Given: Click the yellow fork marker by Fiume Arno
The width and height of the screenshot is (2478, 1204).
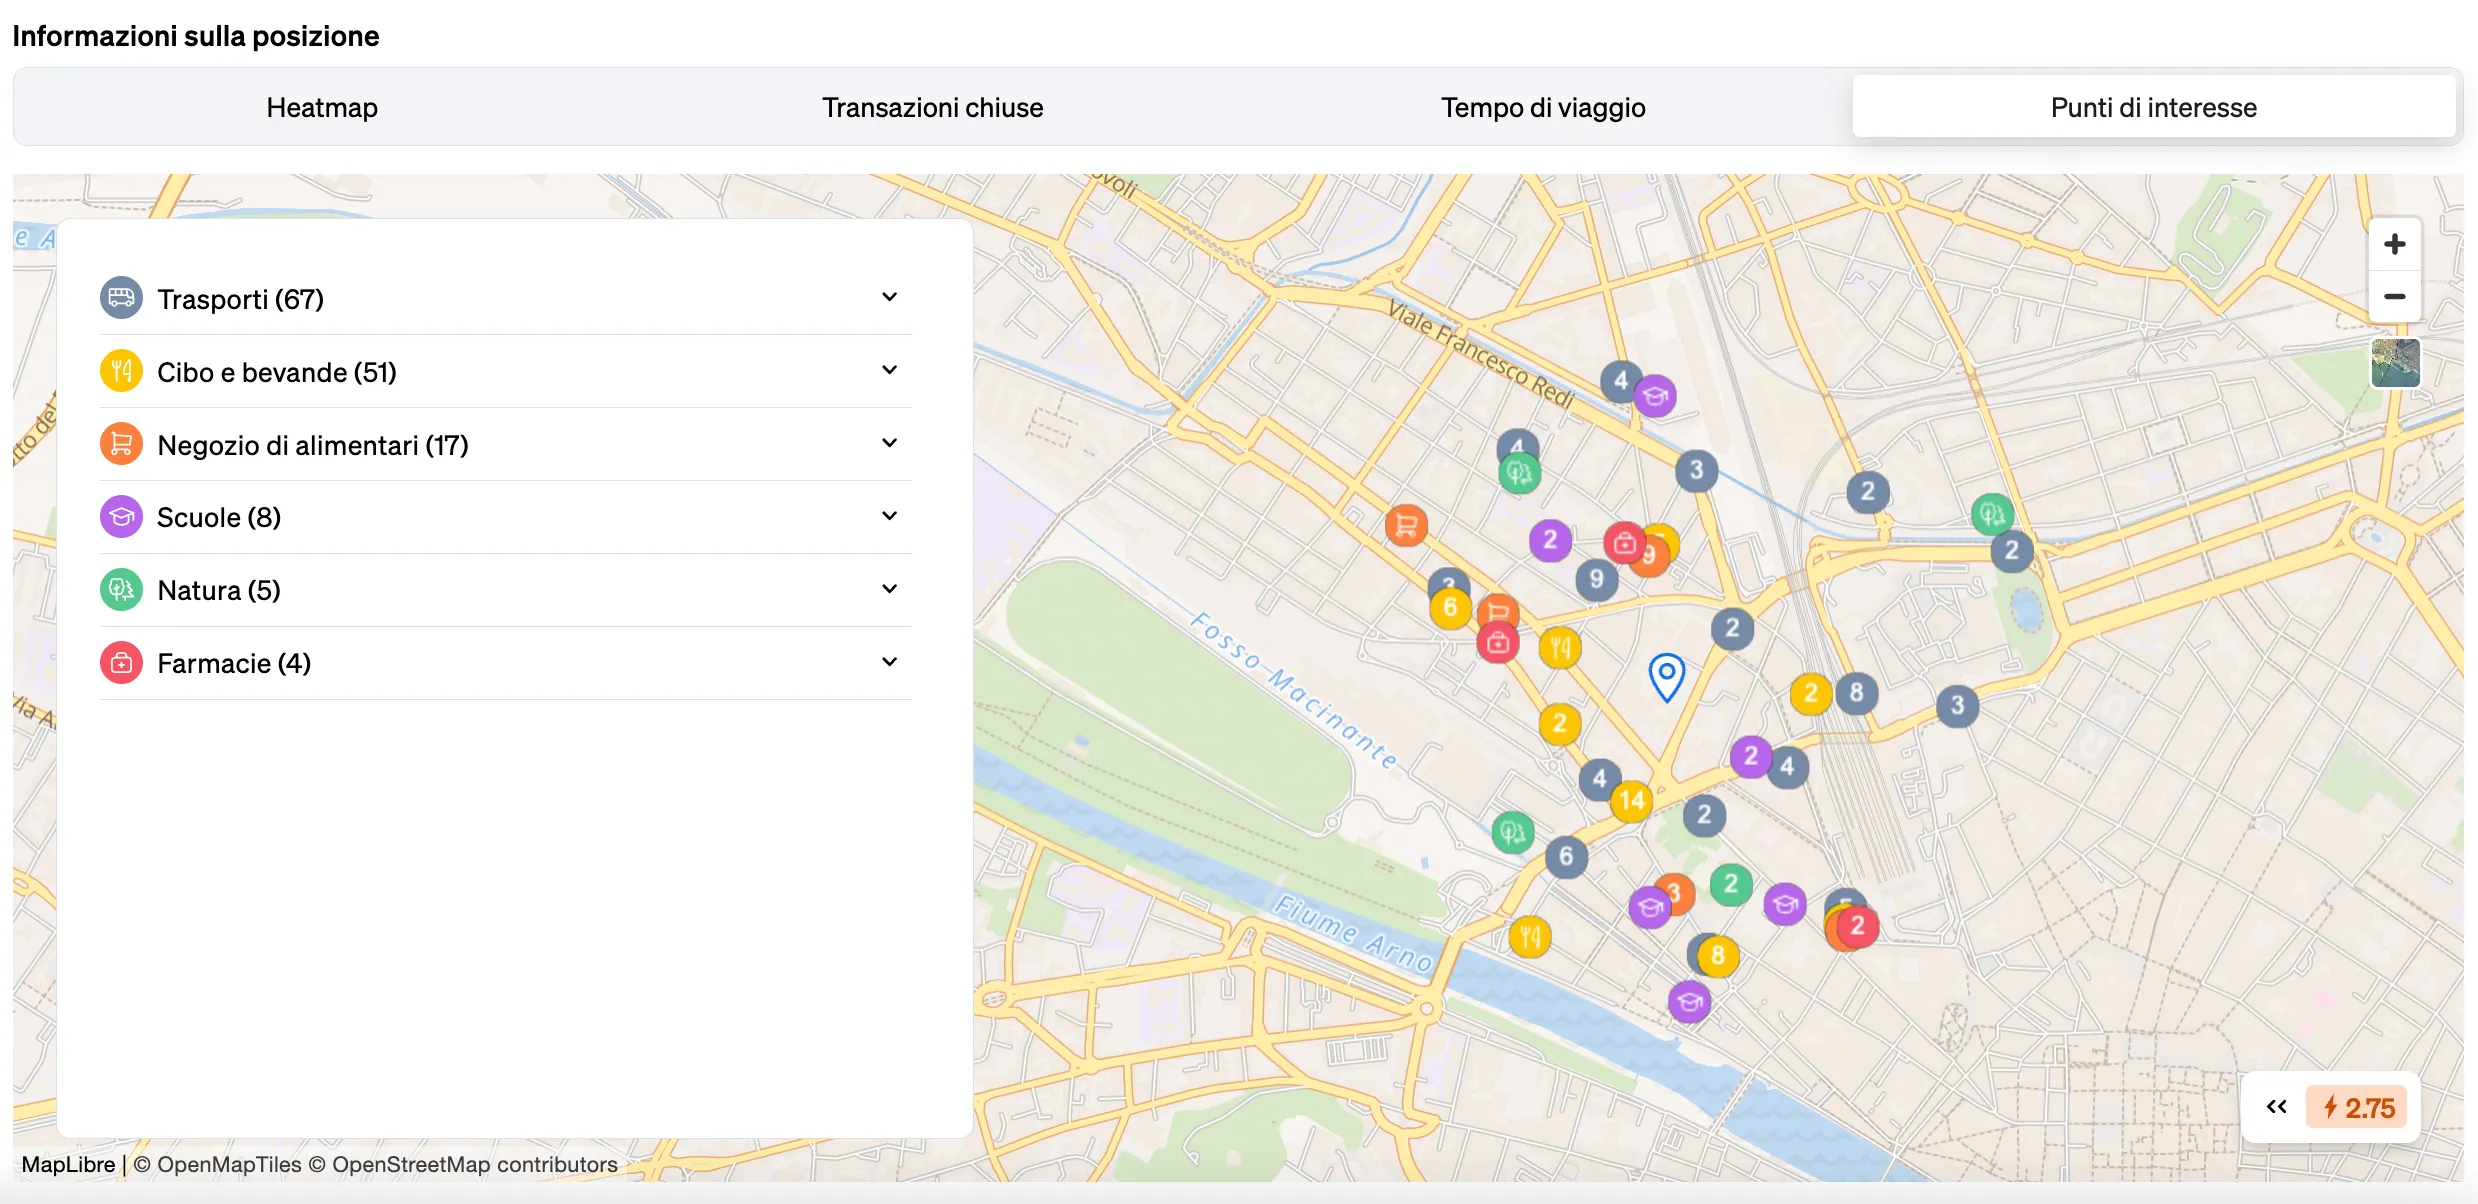Looking at the screenshot, I should [x=1530, y=937].
